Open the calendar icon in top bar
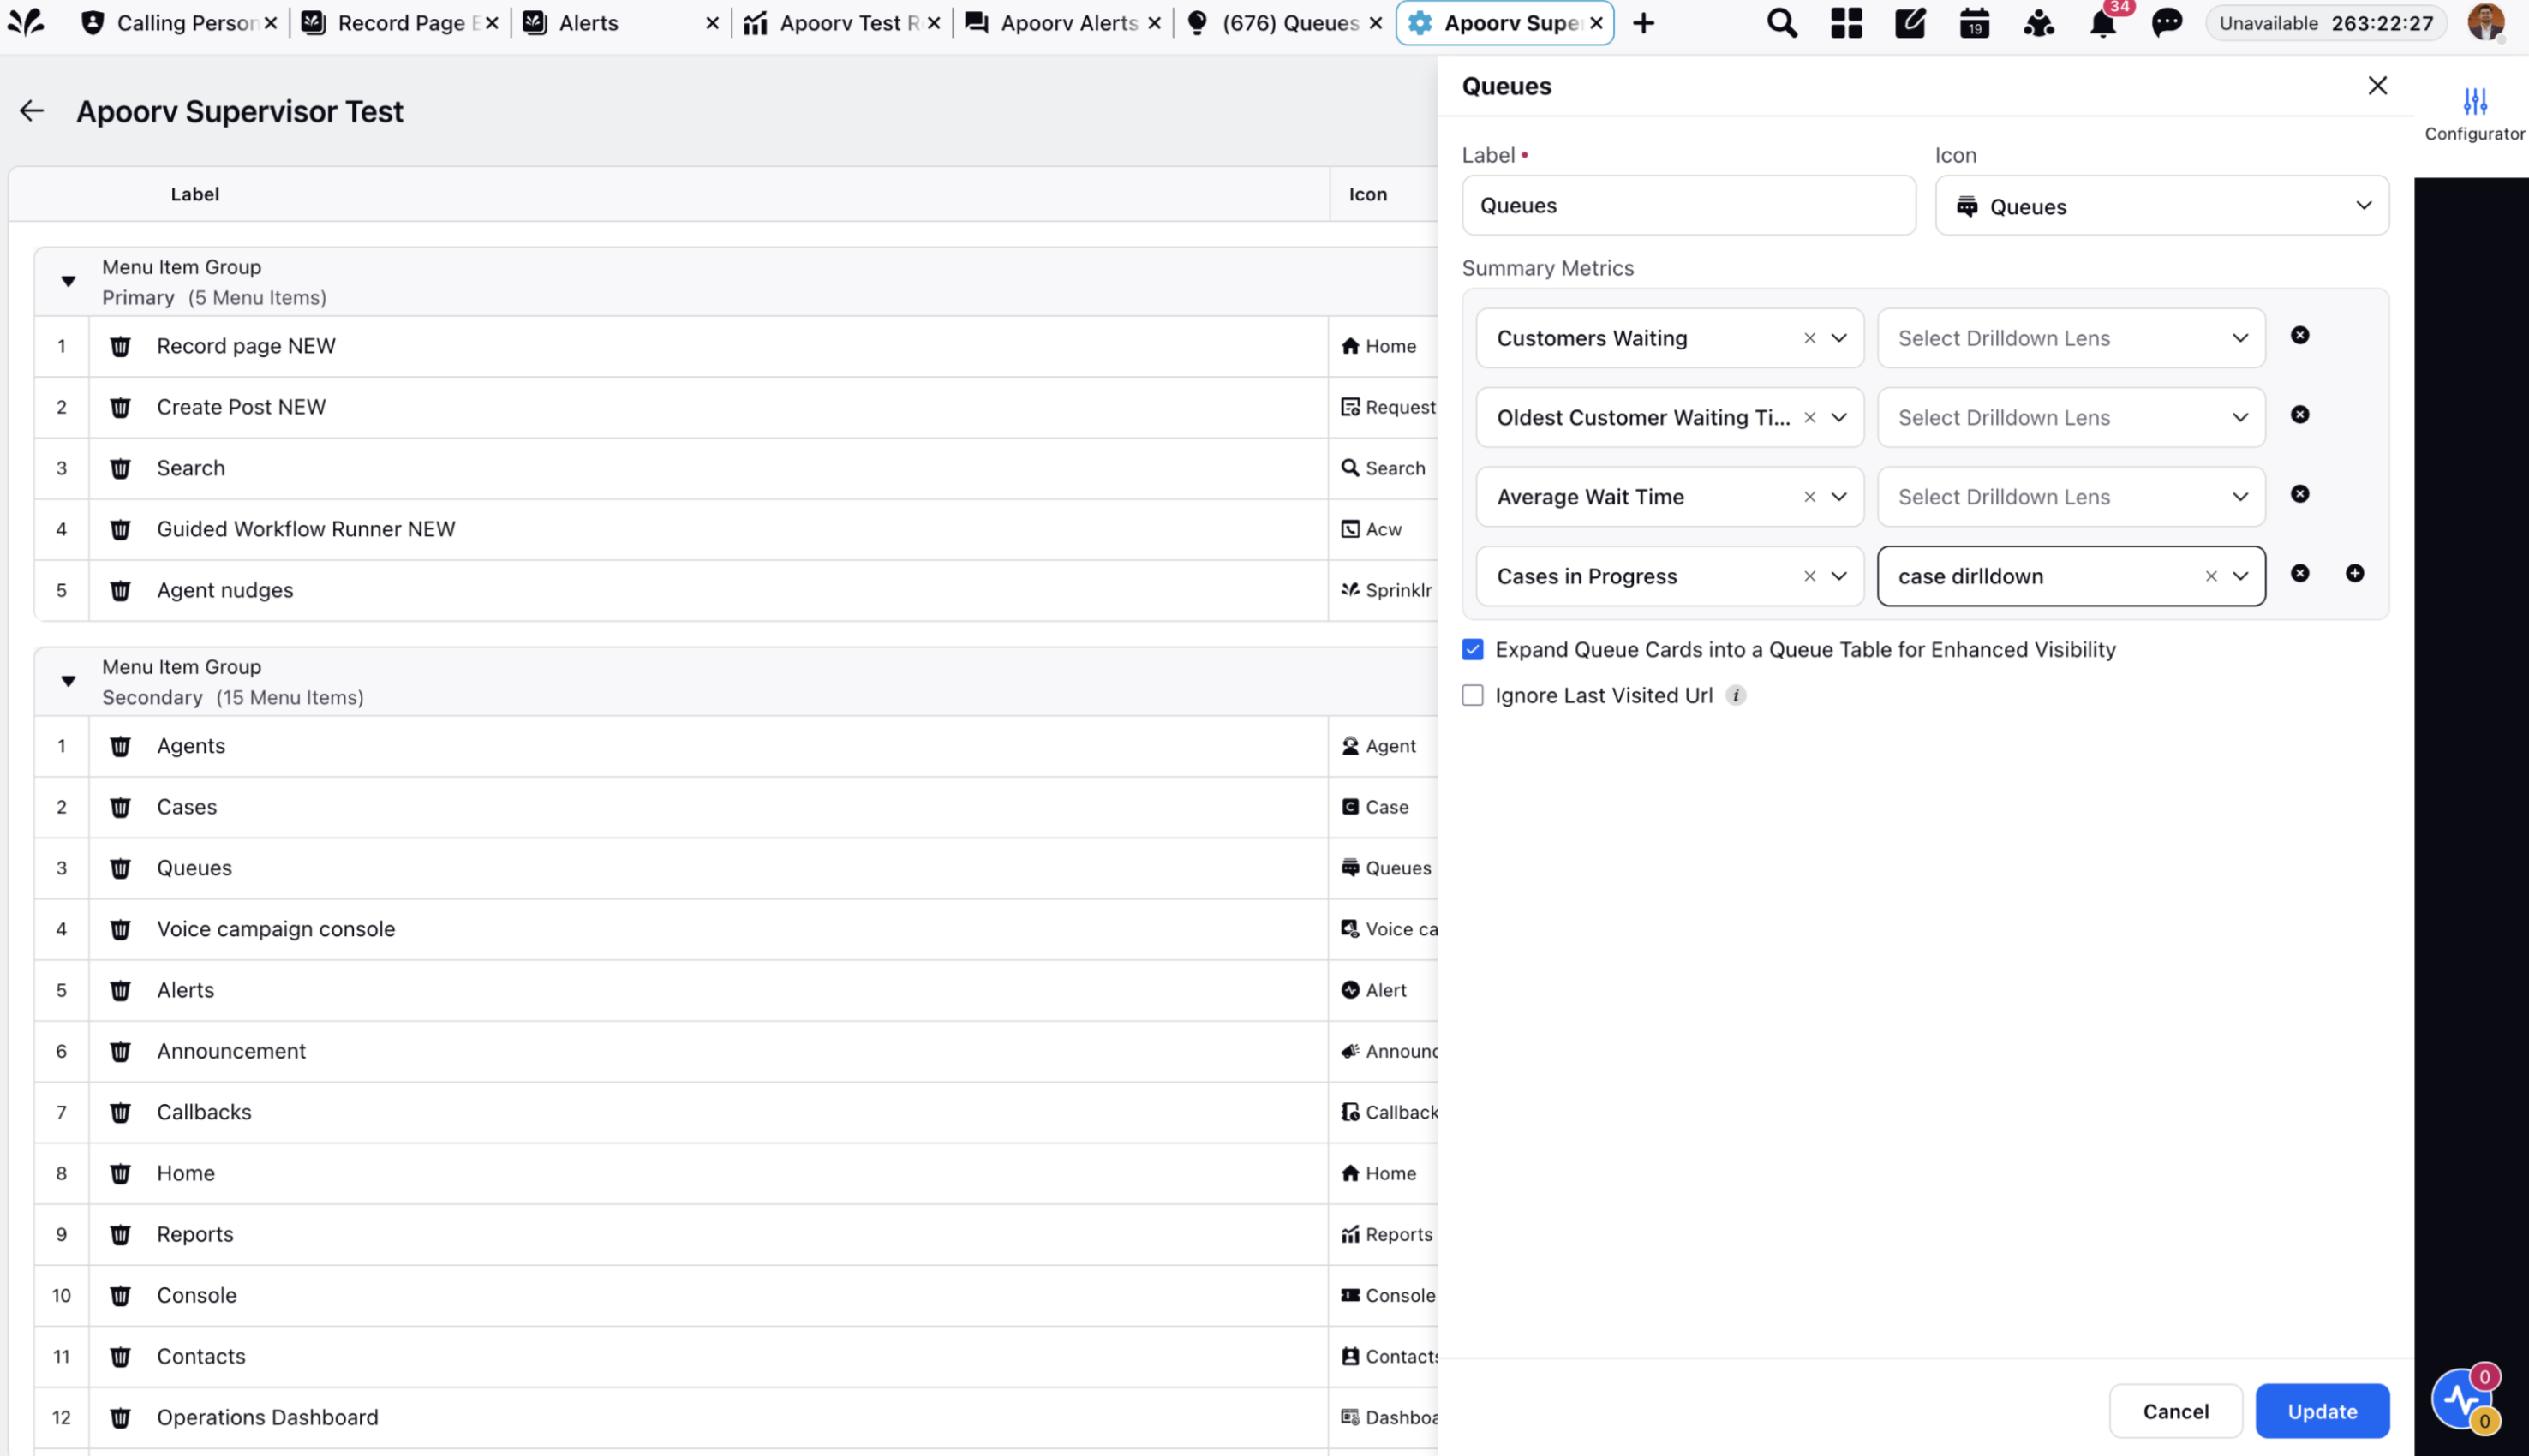2529x1456 pixels. [1974, 23]
